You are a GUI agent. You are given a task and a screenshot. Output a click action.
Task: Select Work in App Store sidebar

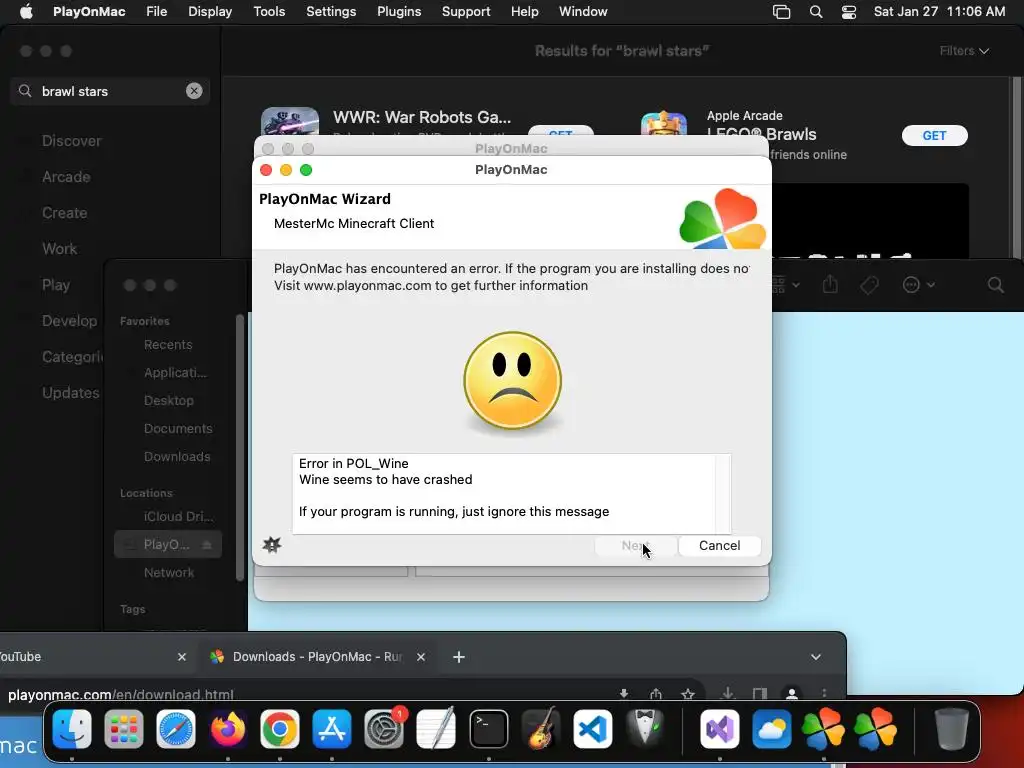[59, 249]
